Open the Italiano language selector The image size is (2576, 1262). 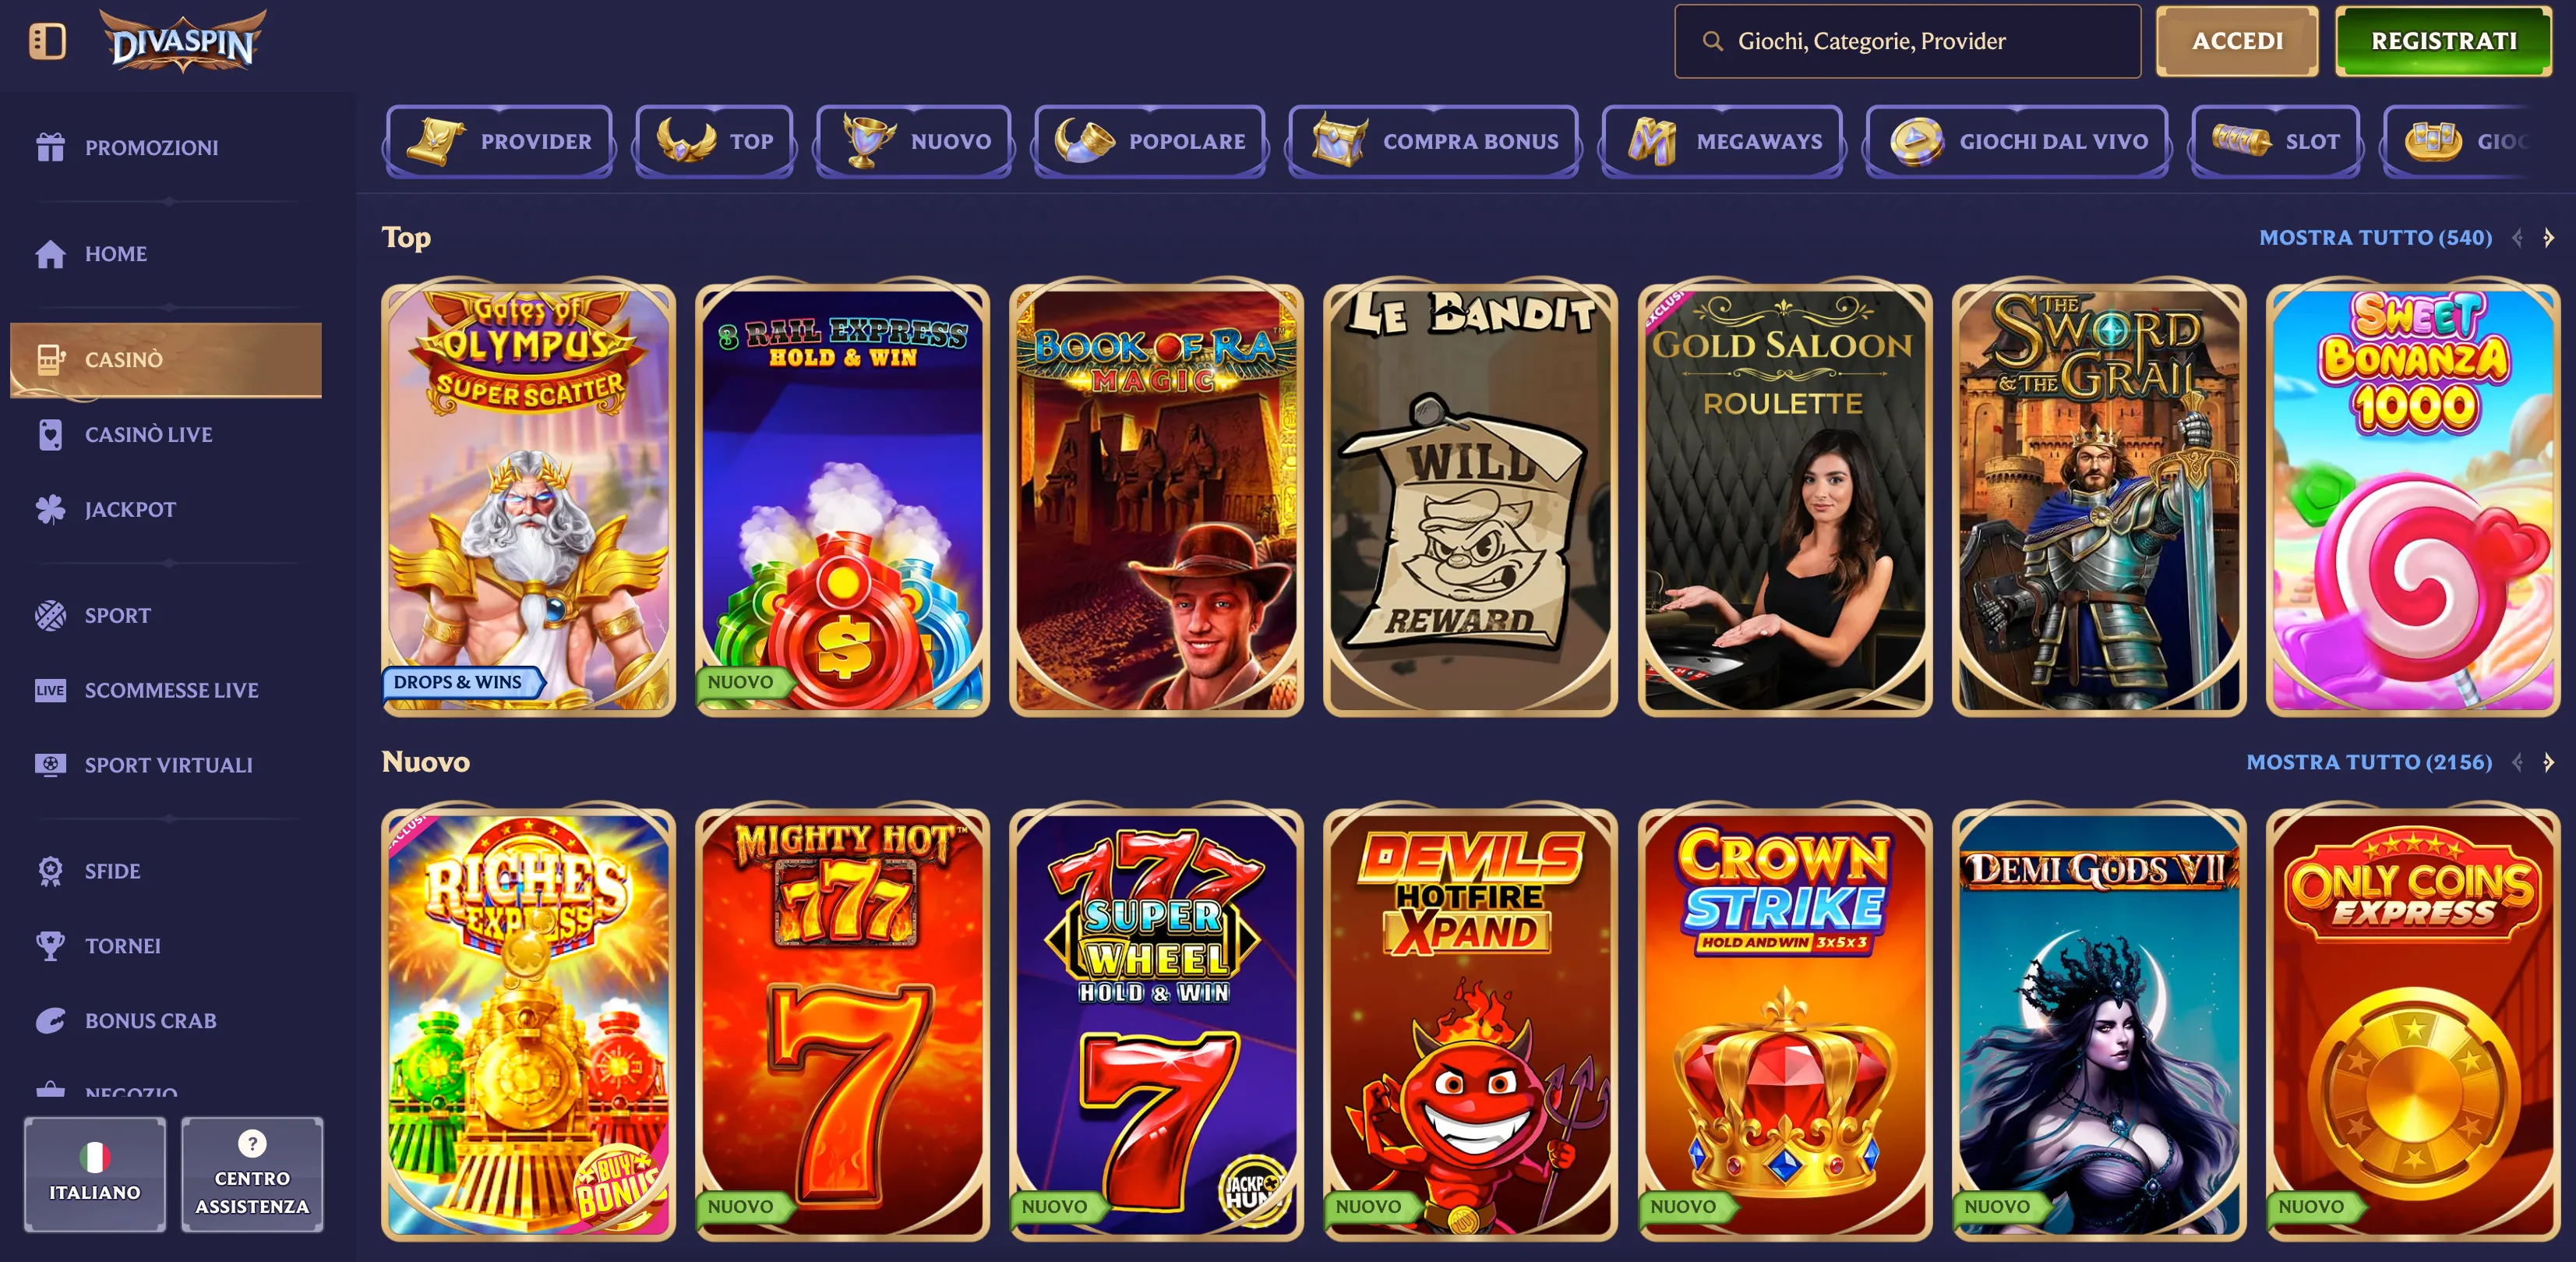click(x=95, y=1174)
